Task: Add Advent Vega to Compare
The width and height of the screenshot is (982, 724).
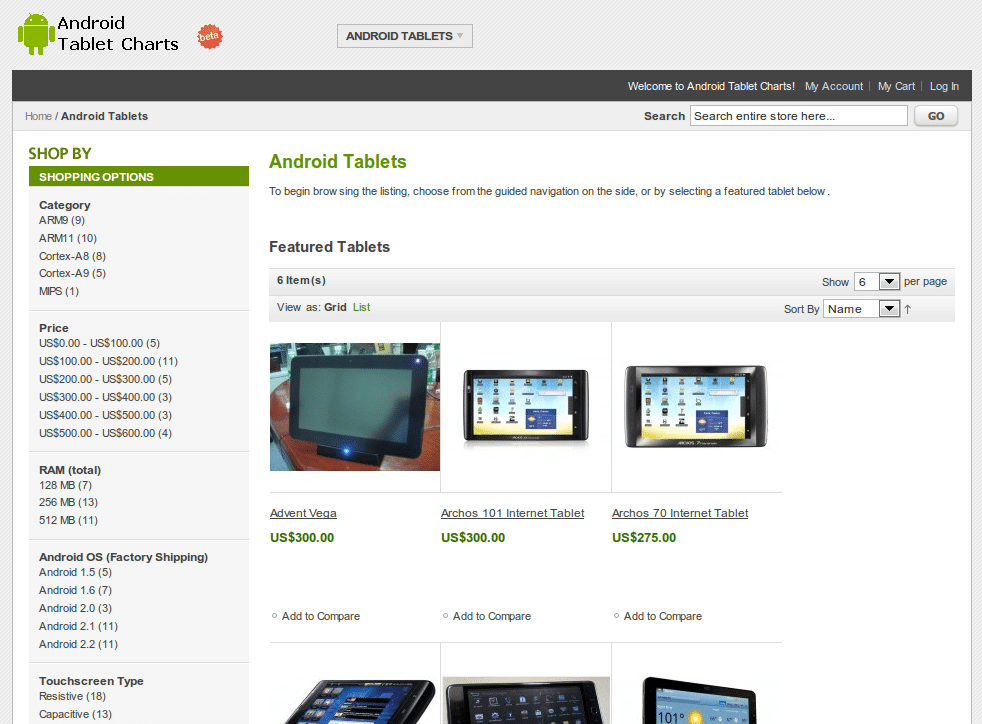Action: tap(321, 616)
